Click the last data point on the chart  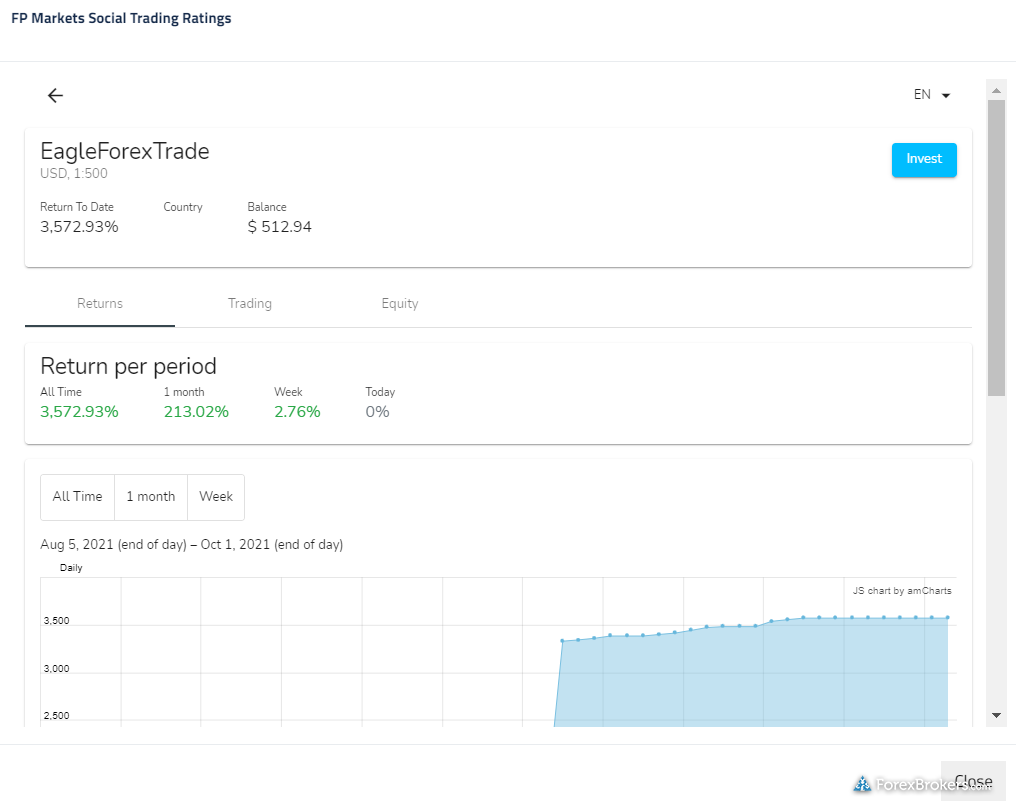(x=948, y=618)
